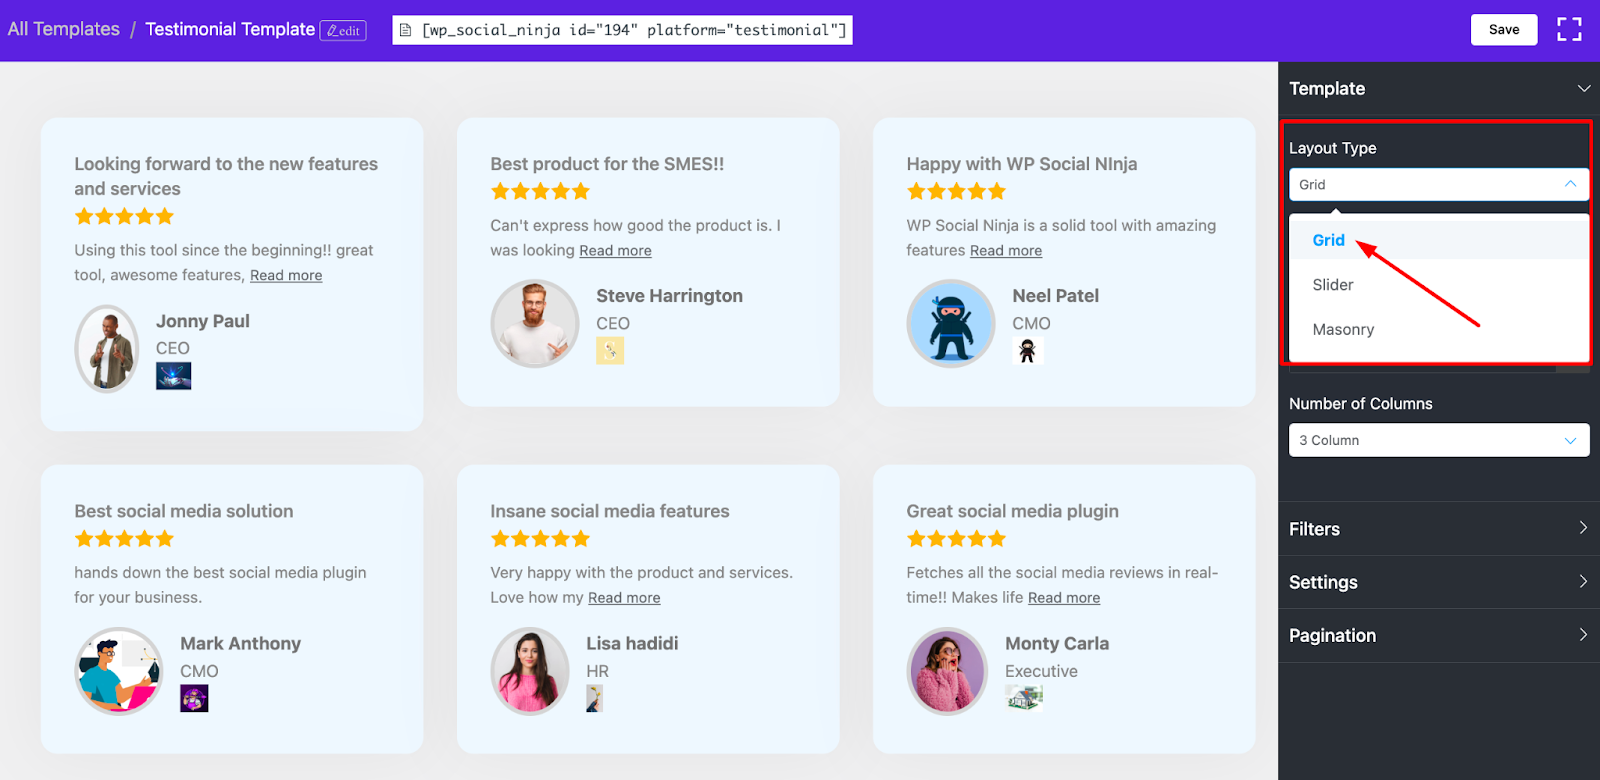Click the fullscreen toggle icon
The height and width of the screenshot is (780, 1600).
coord(1569,30)
